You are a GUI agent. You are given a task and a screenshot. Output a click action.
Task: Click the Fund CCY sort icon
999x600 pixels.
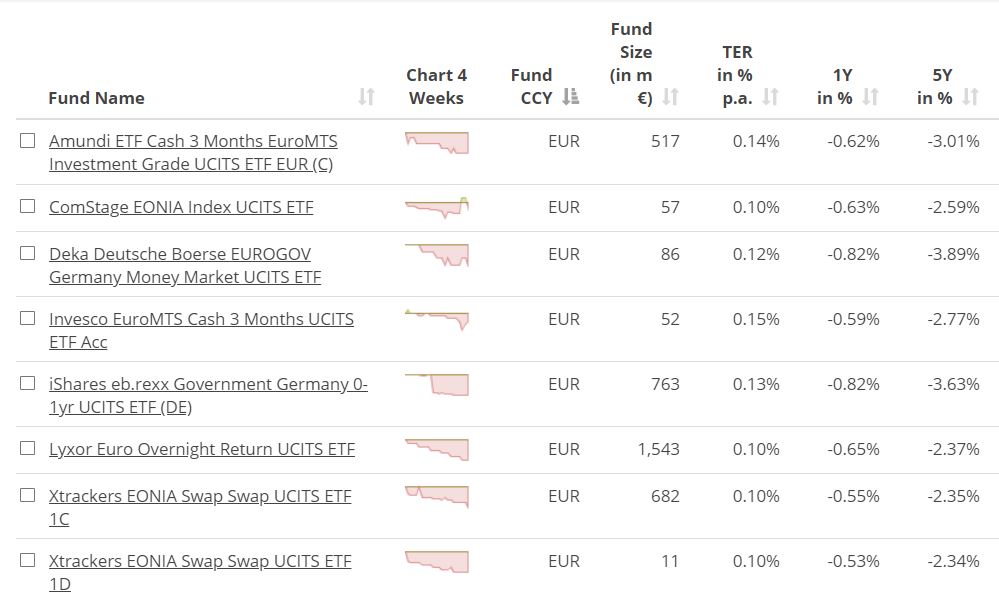[570, 97]
